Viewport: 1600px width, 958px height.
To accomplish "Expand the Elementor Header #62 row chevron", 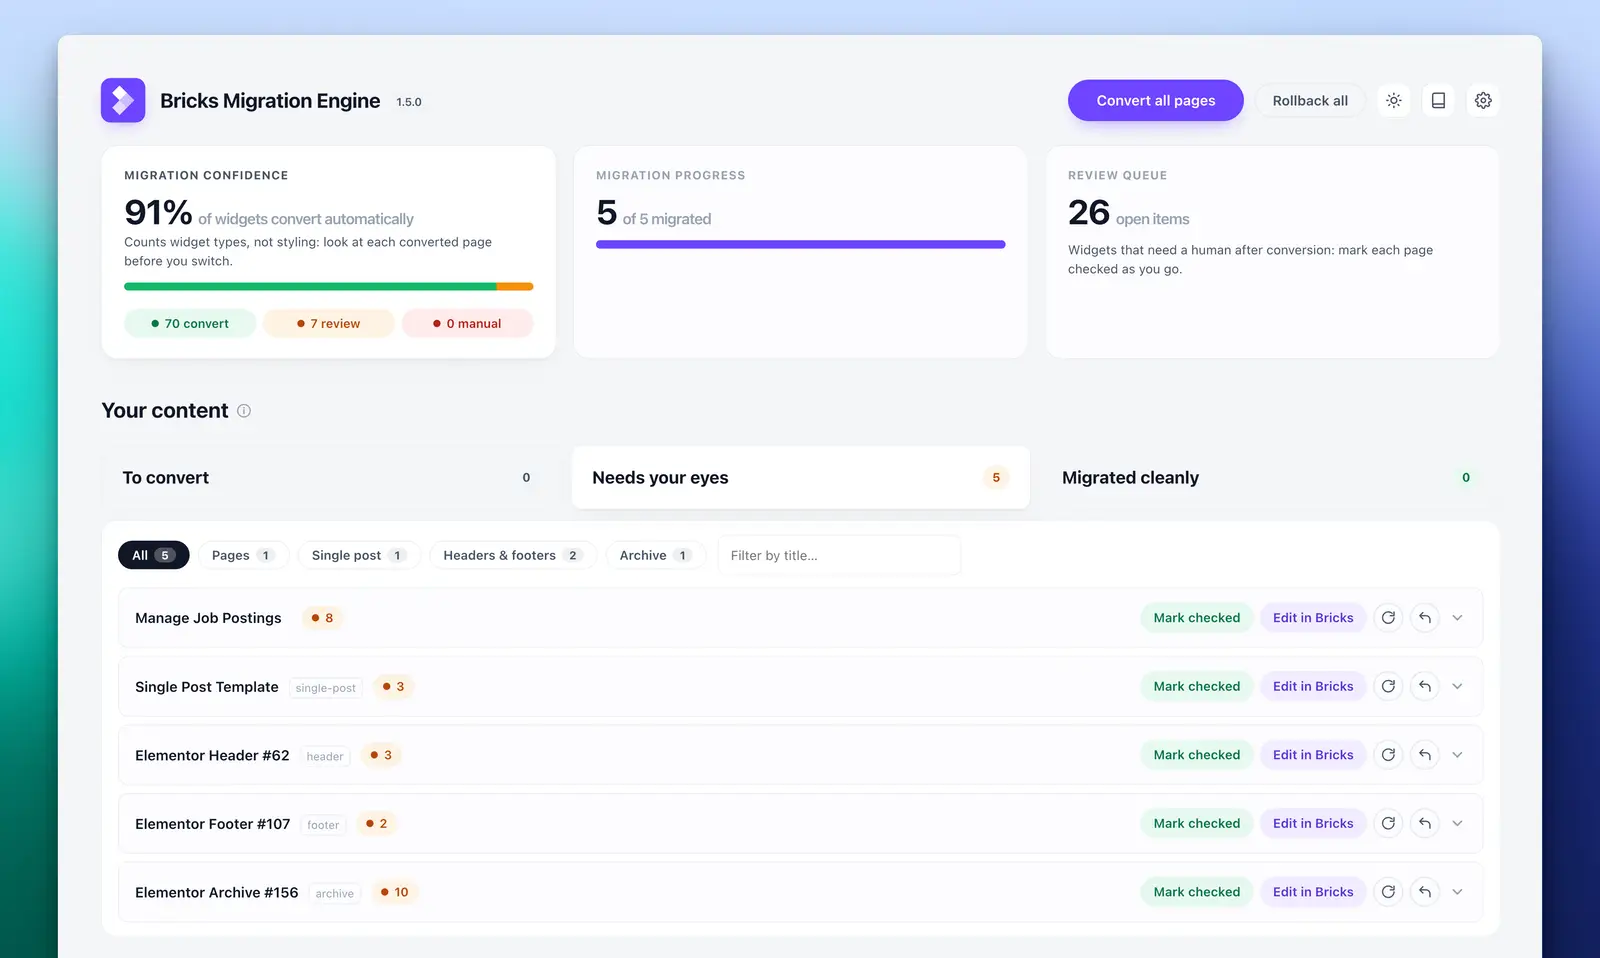I will point(1458,755).
